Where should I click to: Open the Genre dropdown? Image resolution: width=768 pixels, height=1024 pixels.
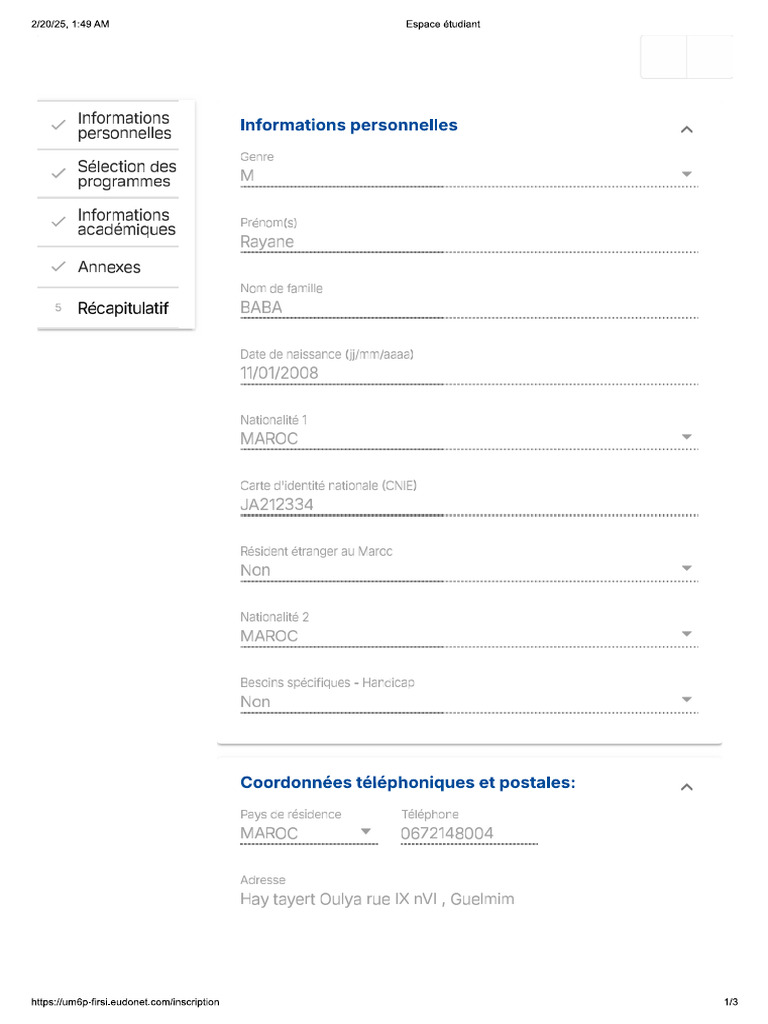[686, 174]
